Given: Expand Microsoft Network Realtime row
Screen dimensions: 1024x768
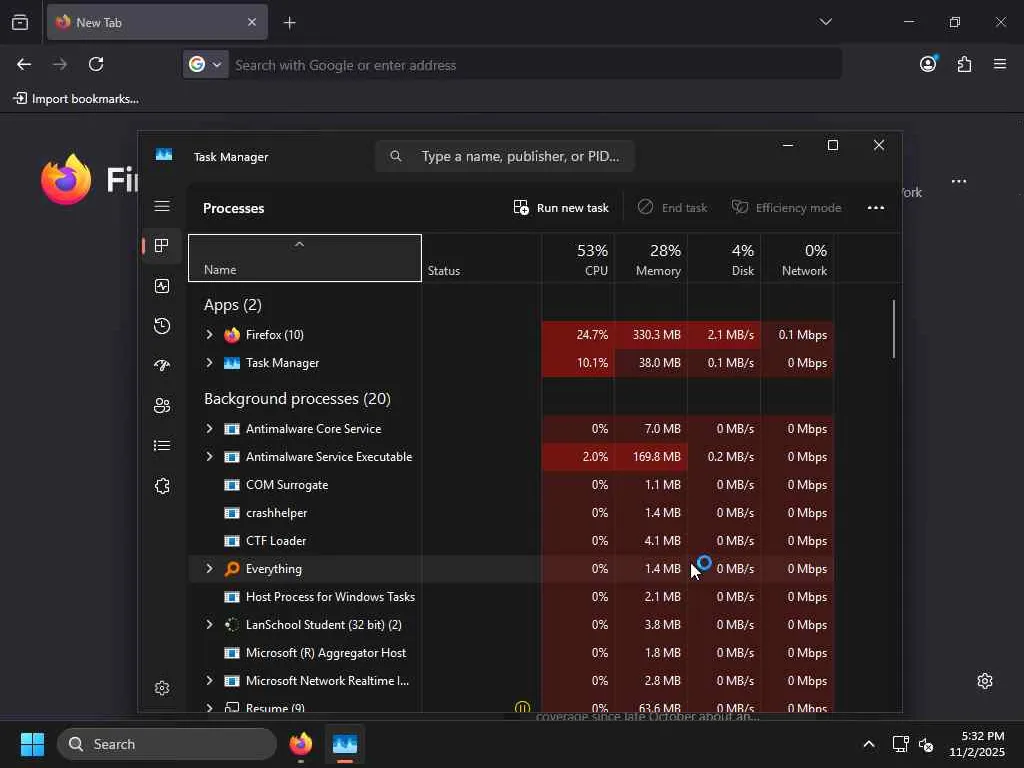Looking at the screenshot, I should coord(209,680).
